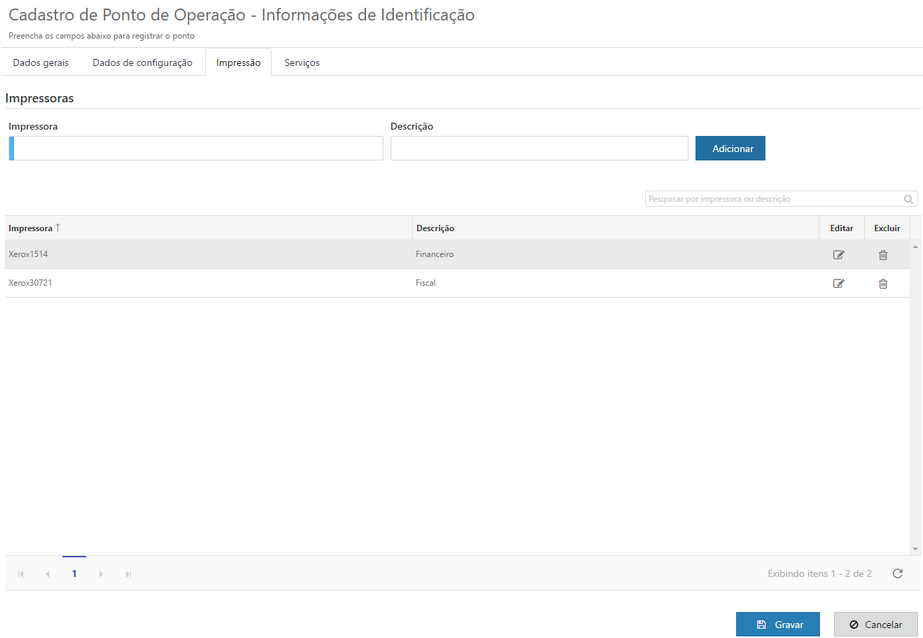Switch to the Serviços tab

pos(301,61)
